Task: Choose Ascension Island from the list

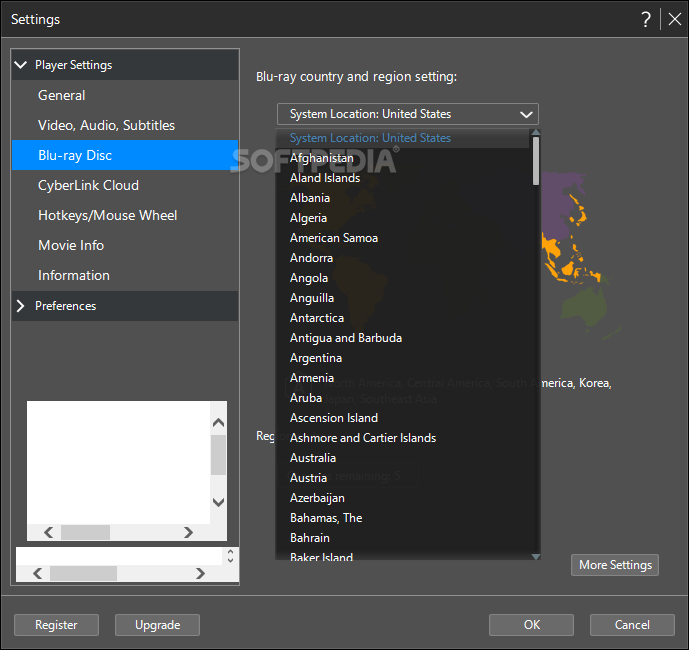Action: pyautogui.click(x=403, y=418)
